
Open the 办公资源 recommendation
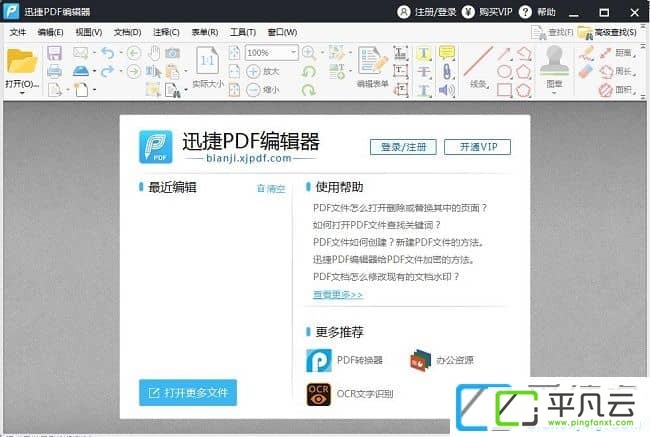(x=441, y=360)
